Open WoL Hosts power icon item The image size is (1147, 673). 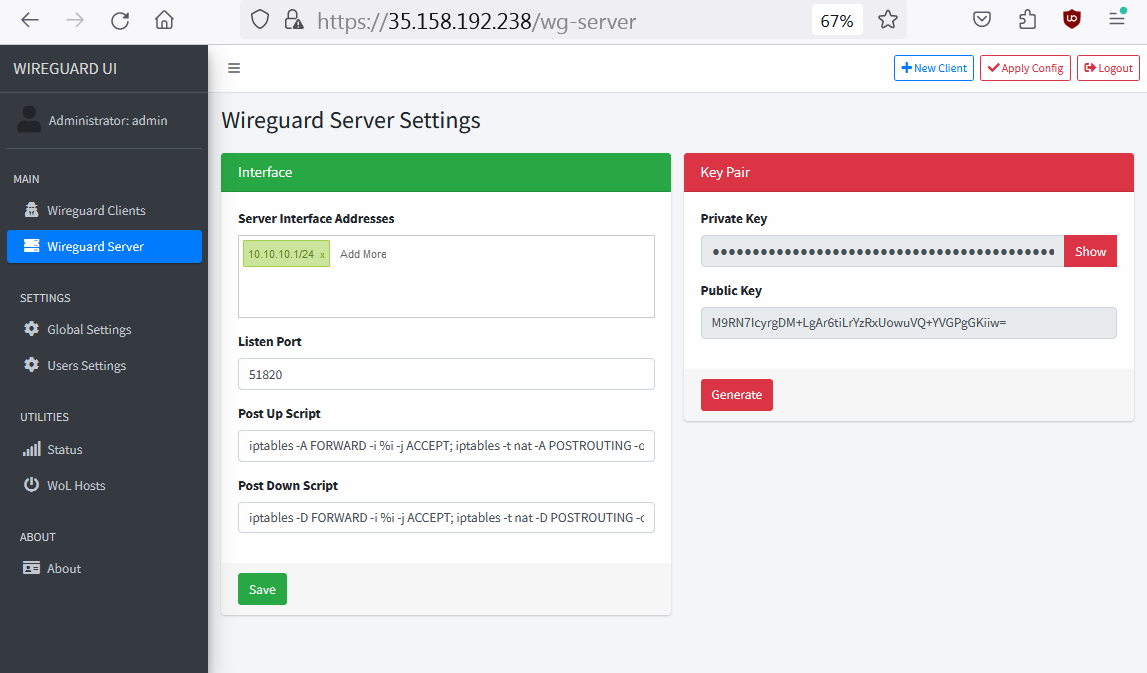pyautogui.click(x=76, y=485)
